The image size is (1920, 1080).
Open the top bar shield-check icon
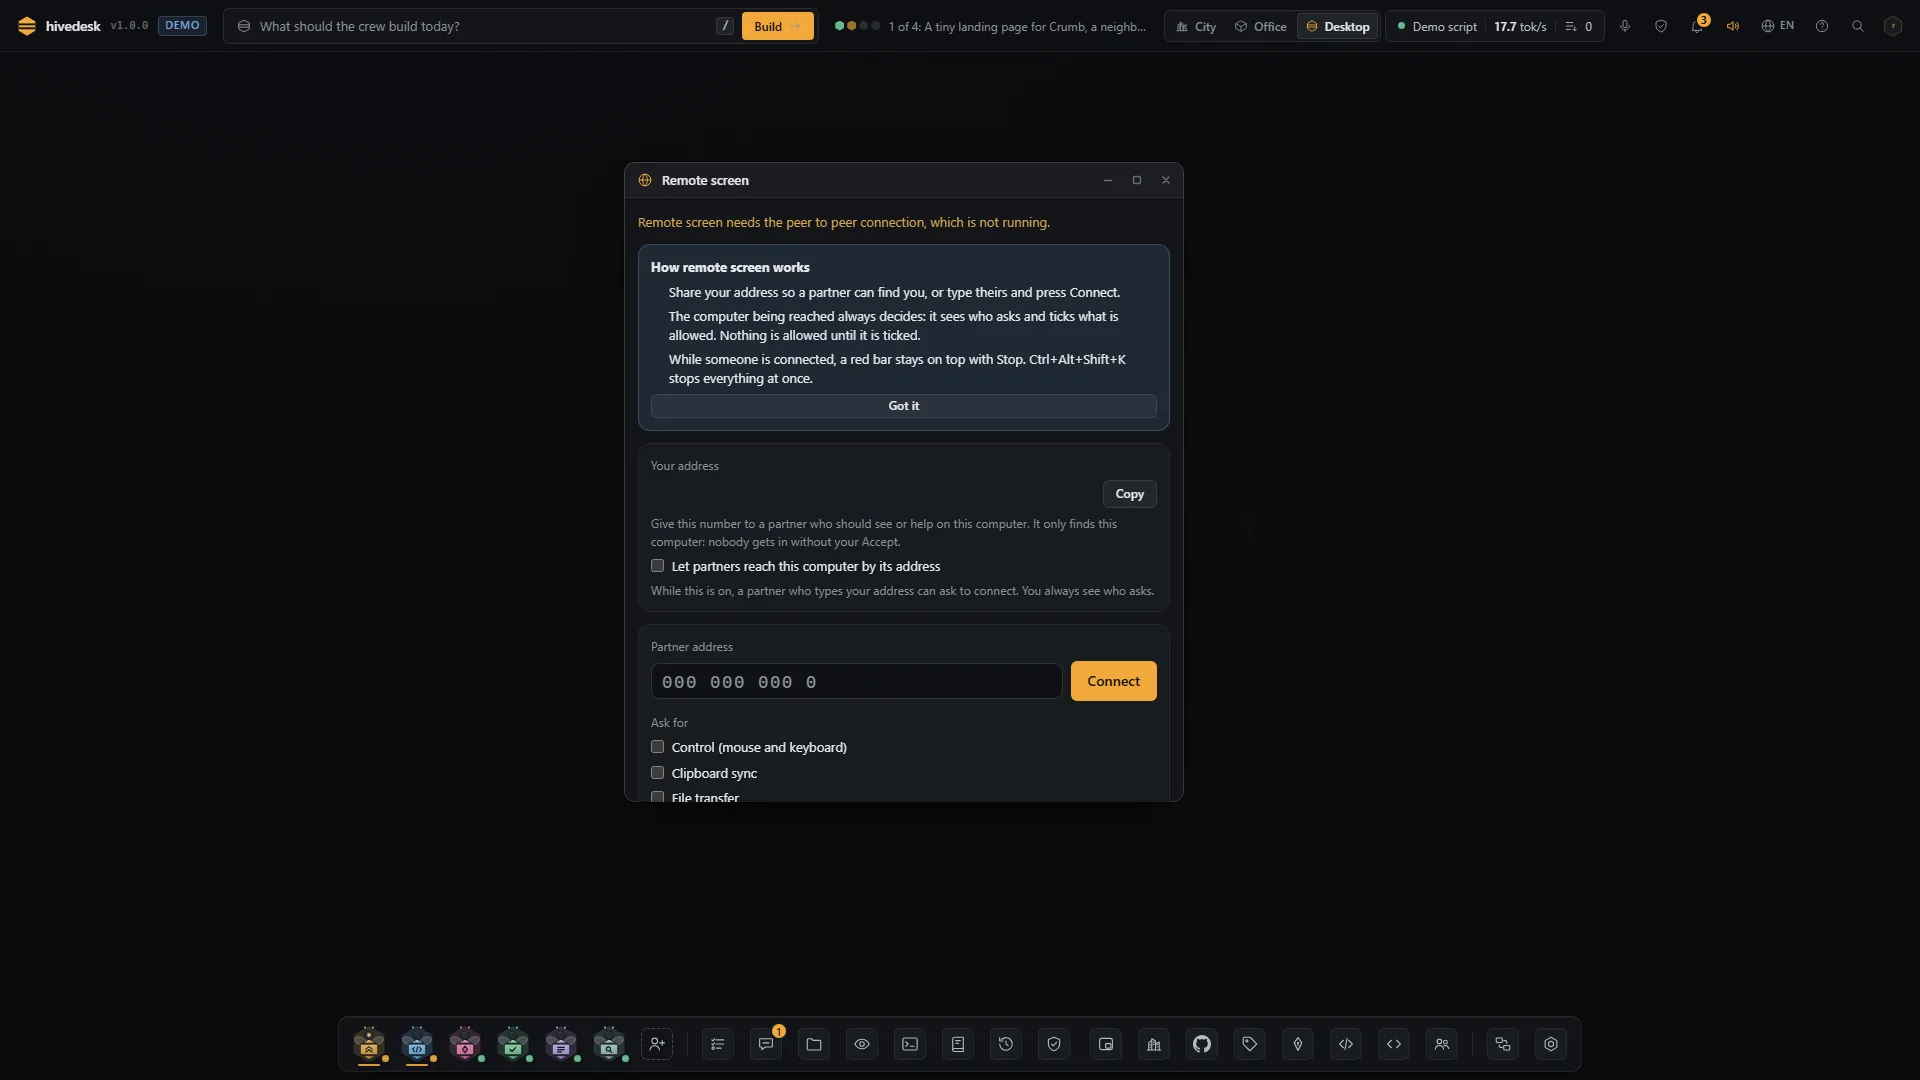click(x=1661, y=26)
